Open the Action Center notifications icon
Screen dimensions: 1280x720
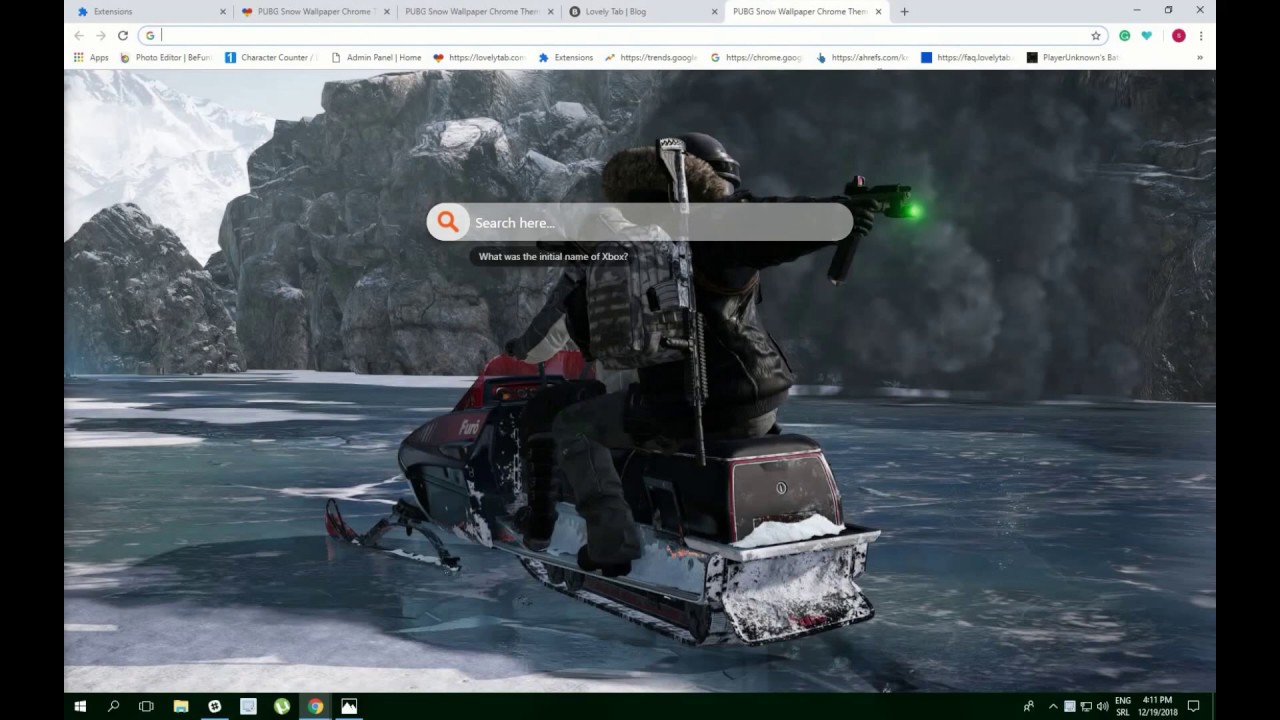pyautogui.click(x=1194, y=706)
